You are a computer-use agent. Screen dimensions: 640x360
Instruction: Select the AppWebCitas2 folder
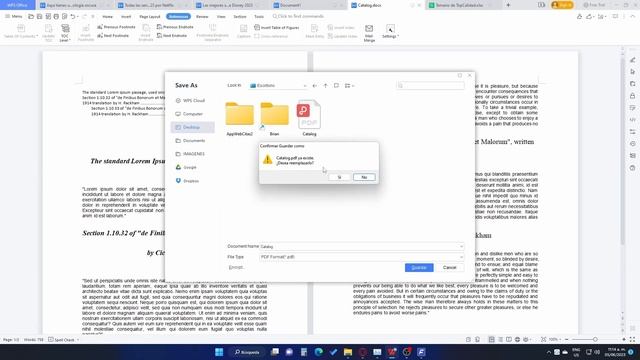coord(239,118)
